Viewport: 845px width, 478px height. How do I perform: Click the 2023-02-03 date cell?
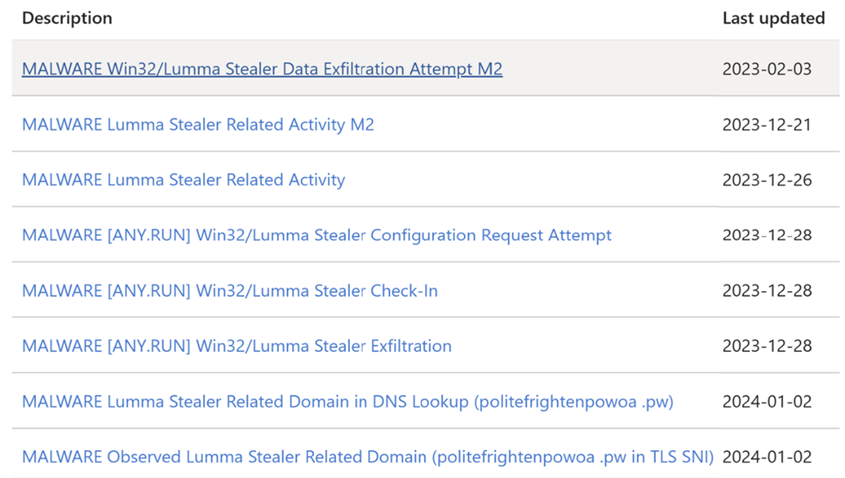tap(766, 69)
